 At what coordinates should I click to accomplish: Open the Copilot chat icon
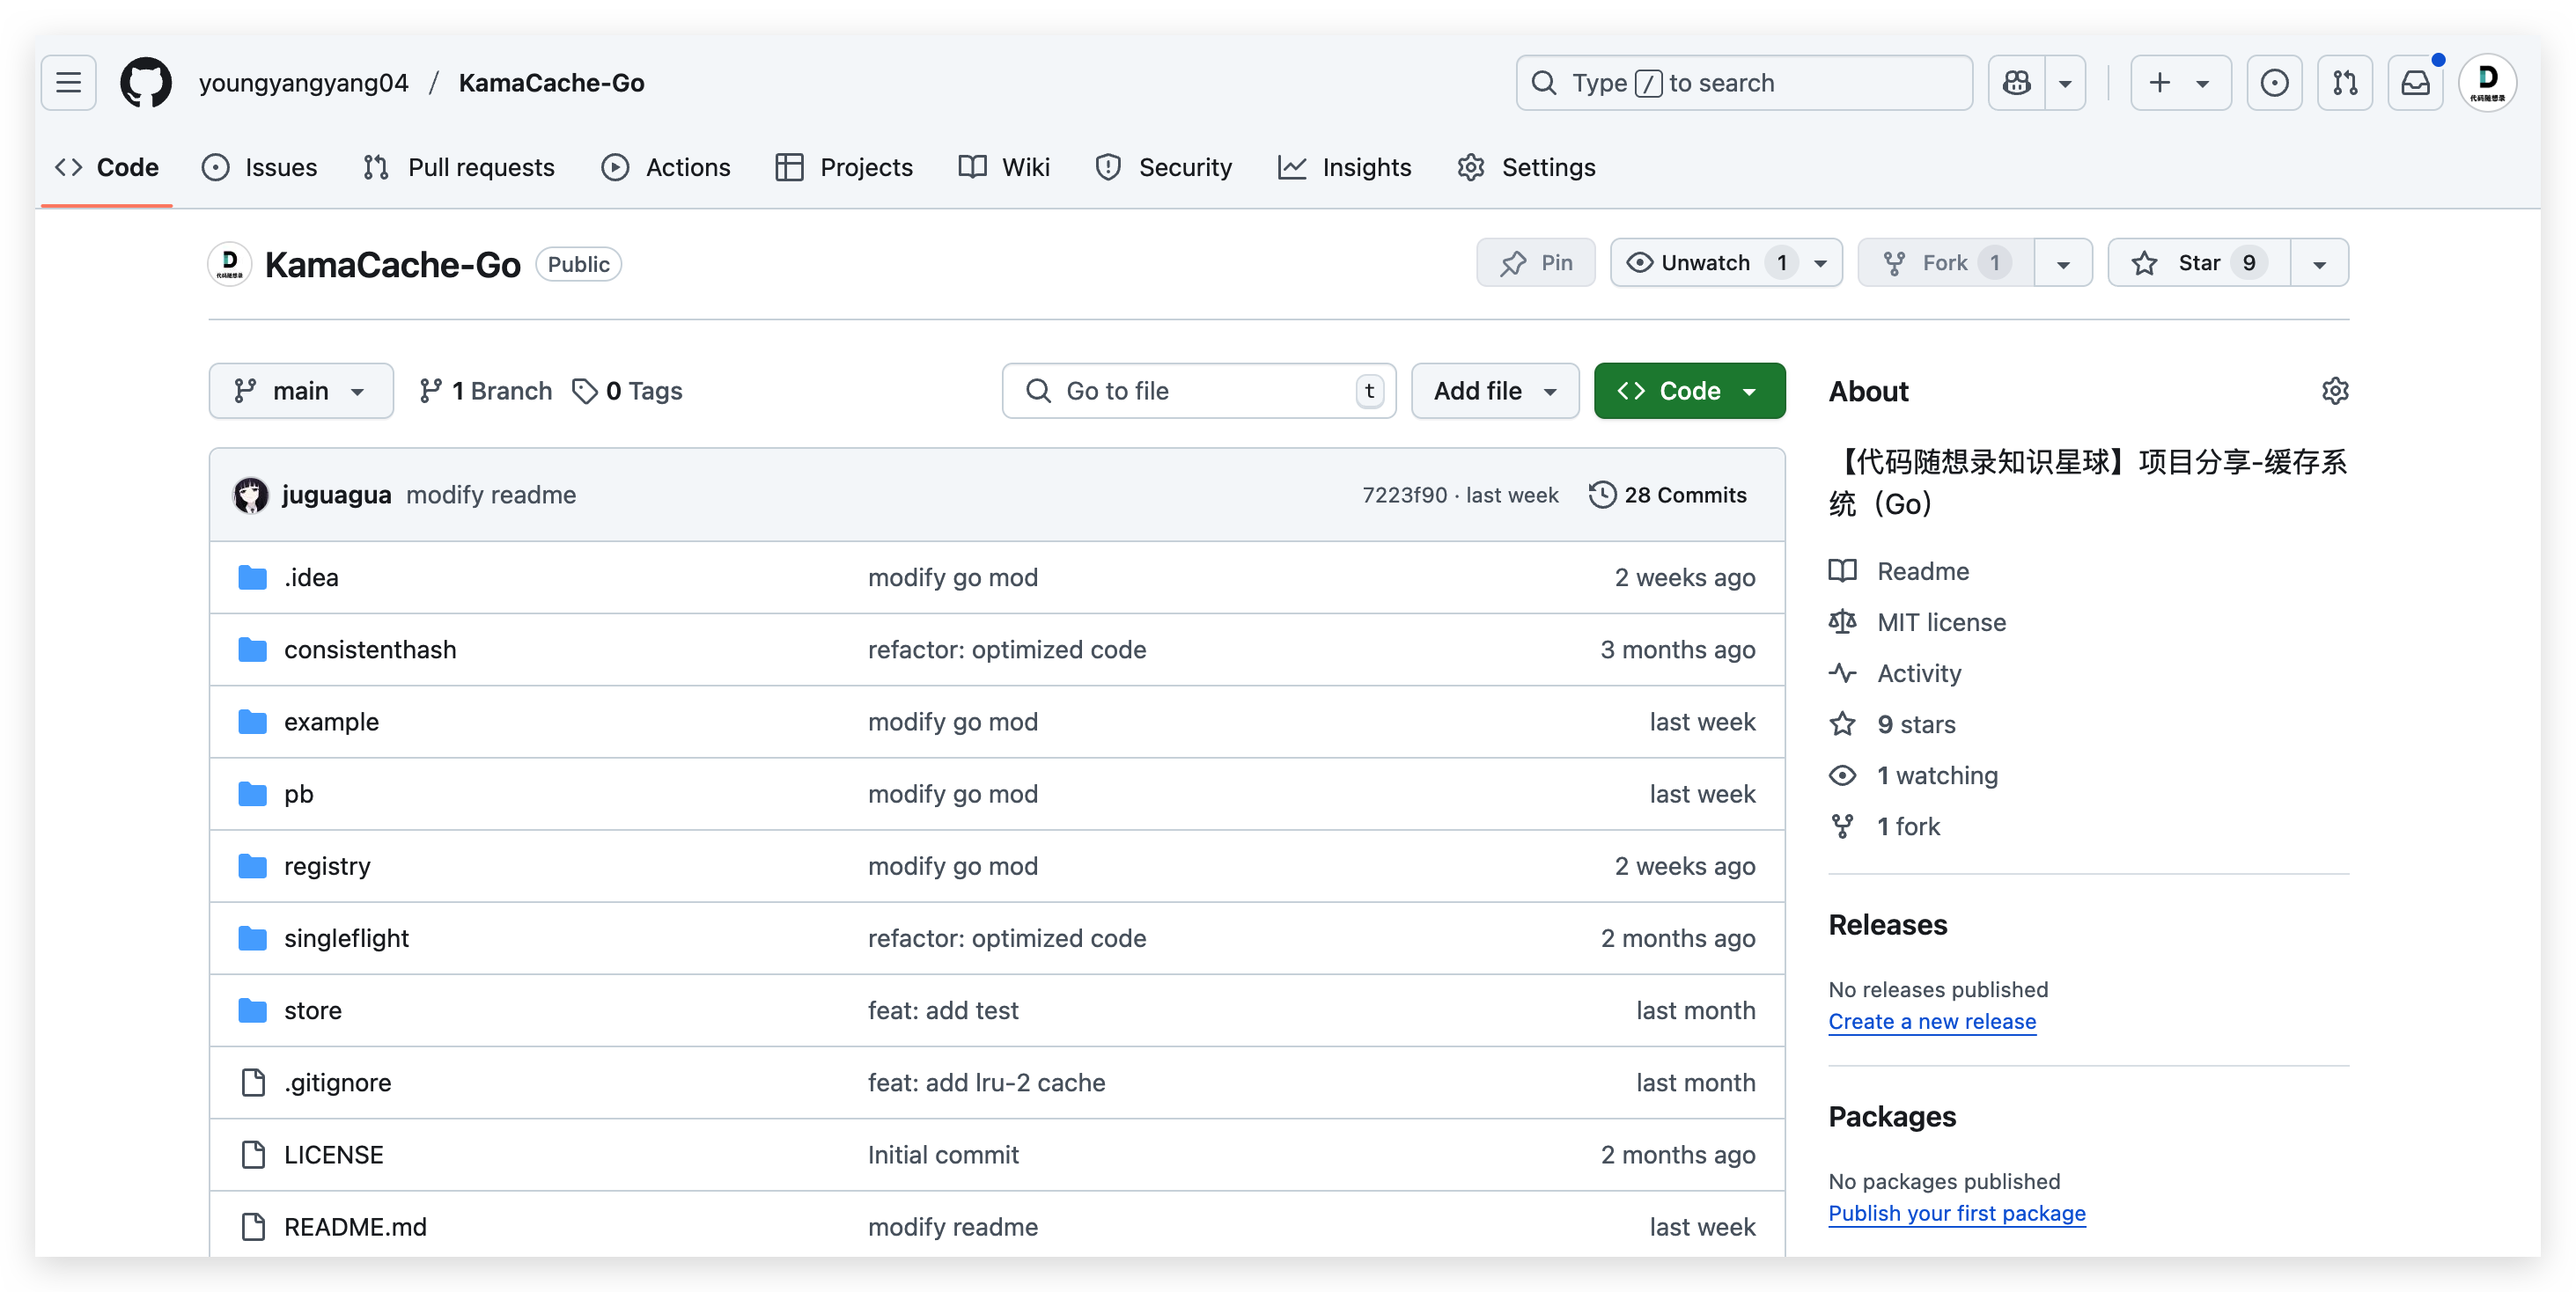tap(2016, 82)
